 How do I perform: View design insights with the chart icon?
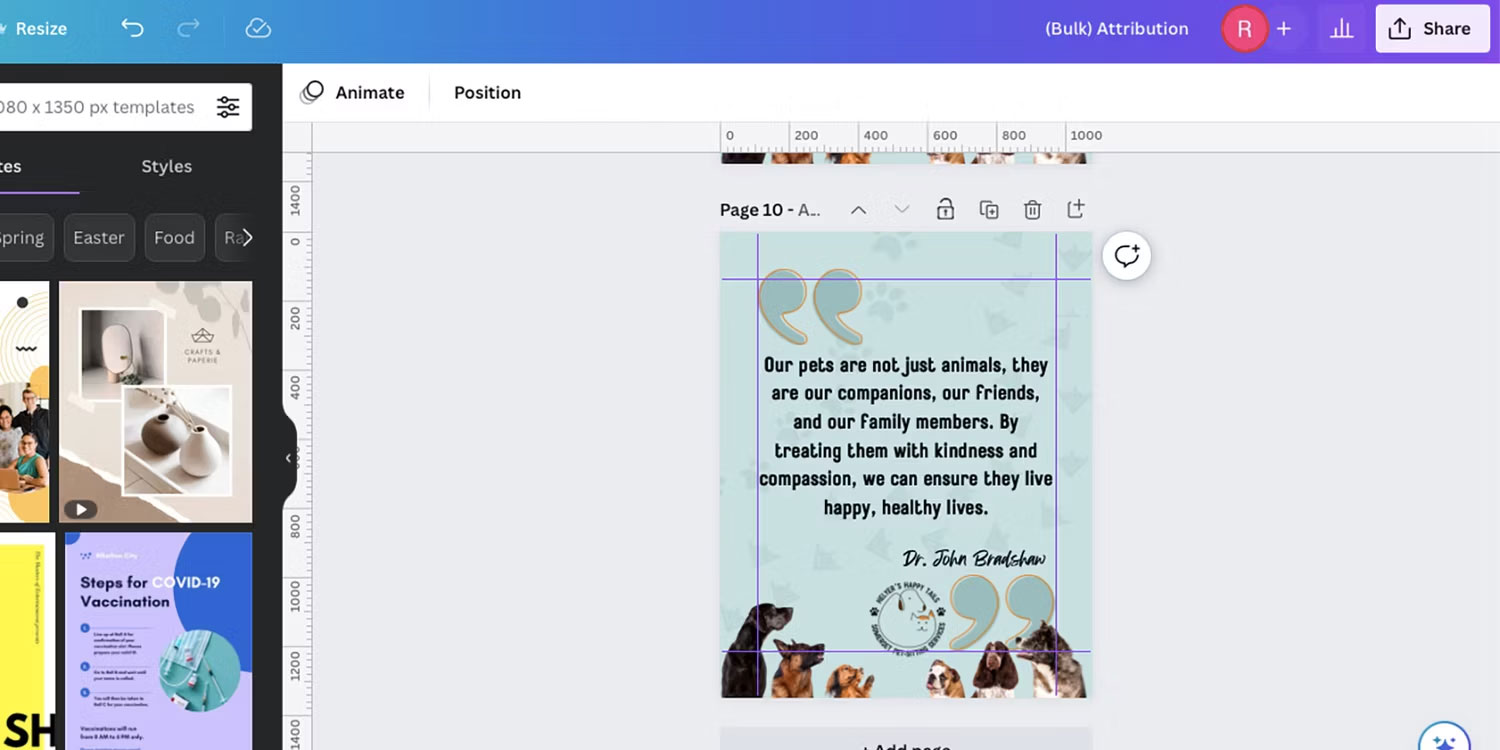[x=1341, y=28]
